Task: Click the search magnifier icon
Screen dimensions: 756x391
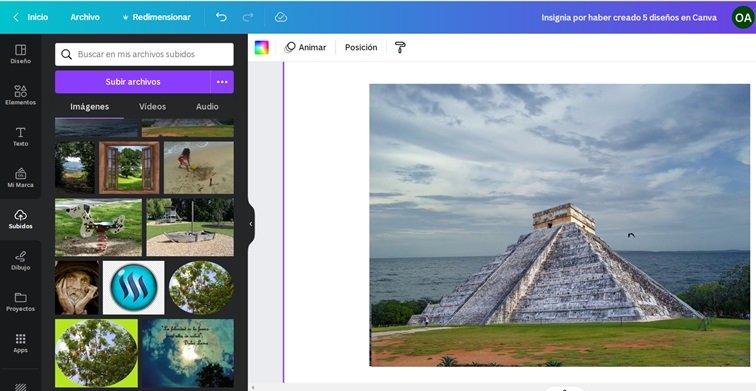Action: click(67, 54)
